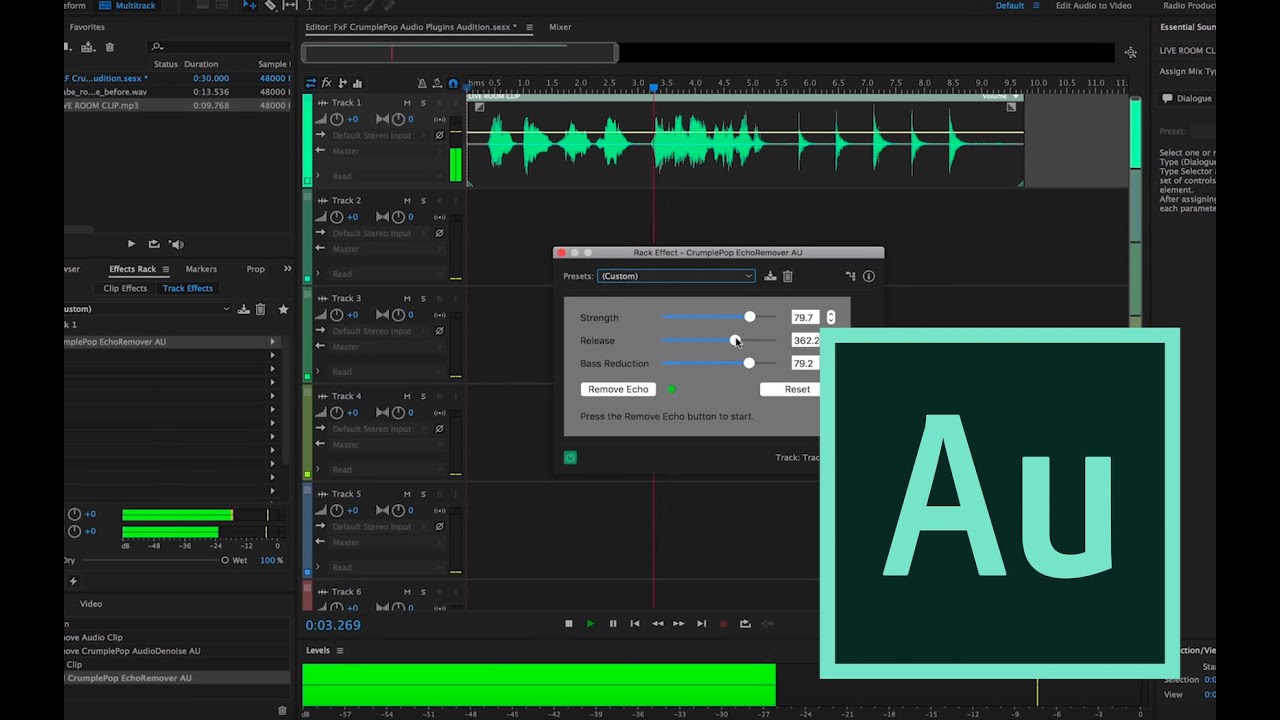Screen dimensions: 1280x720
Task: Stop playback in transport controls
Action: [x=569, y=624]
